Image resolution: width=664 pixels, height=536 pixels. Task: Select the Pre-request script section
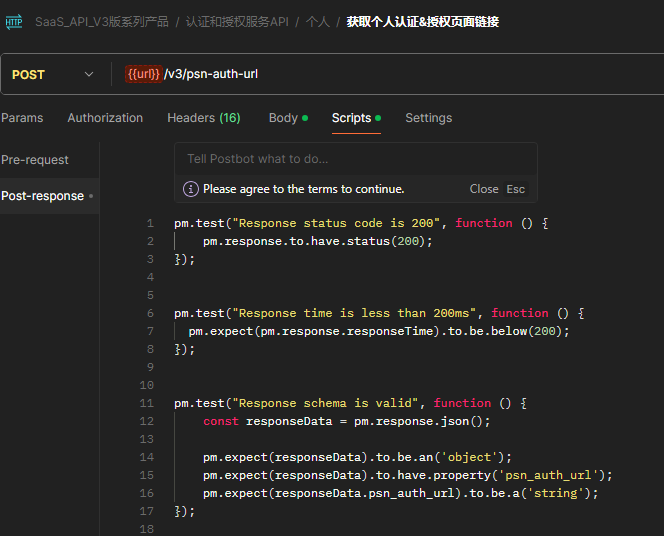[35, 160]
